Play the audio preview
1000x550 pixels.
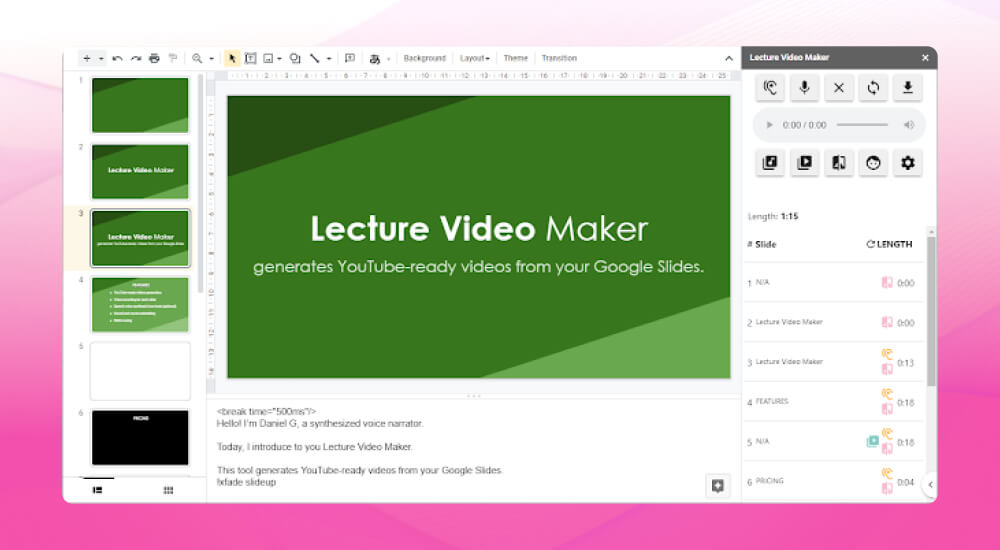769,125
